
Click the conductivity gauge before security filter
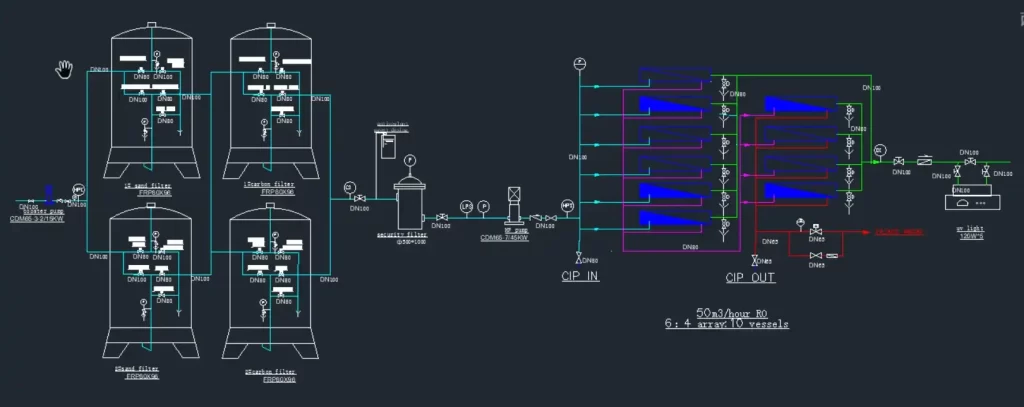(349, 188)
